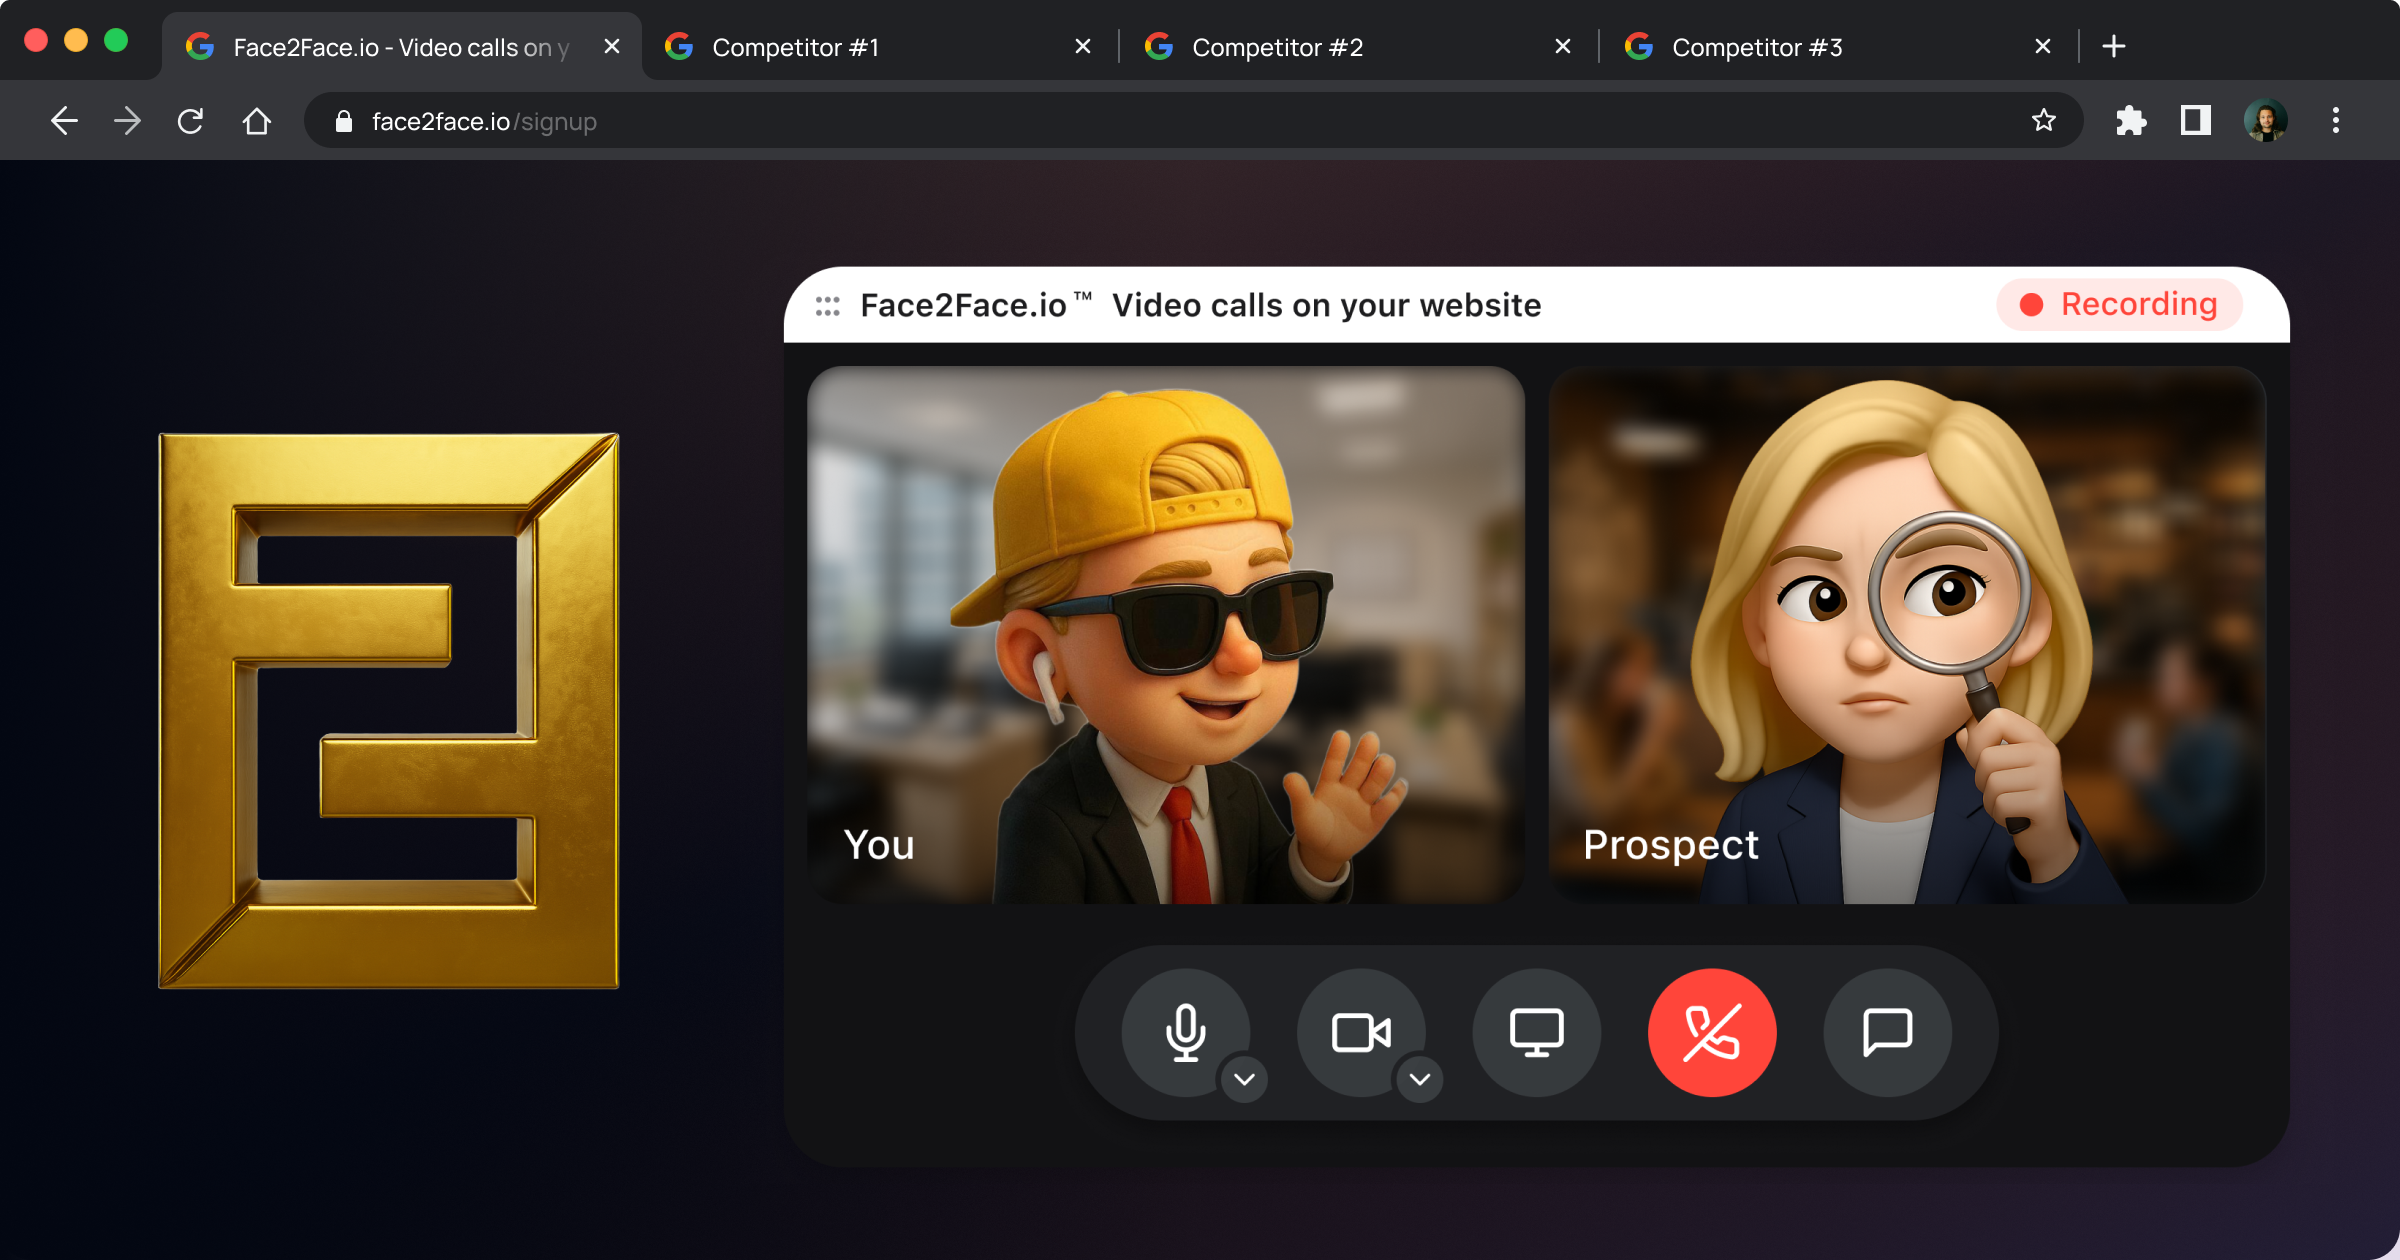Screen dimensions: 2400x1260
Task: Open the chat bubble panel
Action: tap(1887, 1031)
